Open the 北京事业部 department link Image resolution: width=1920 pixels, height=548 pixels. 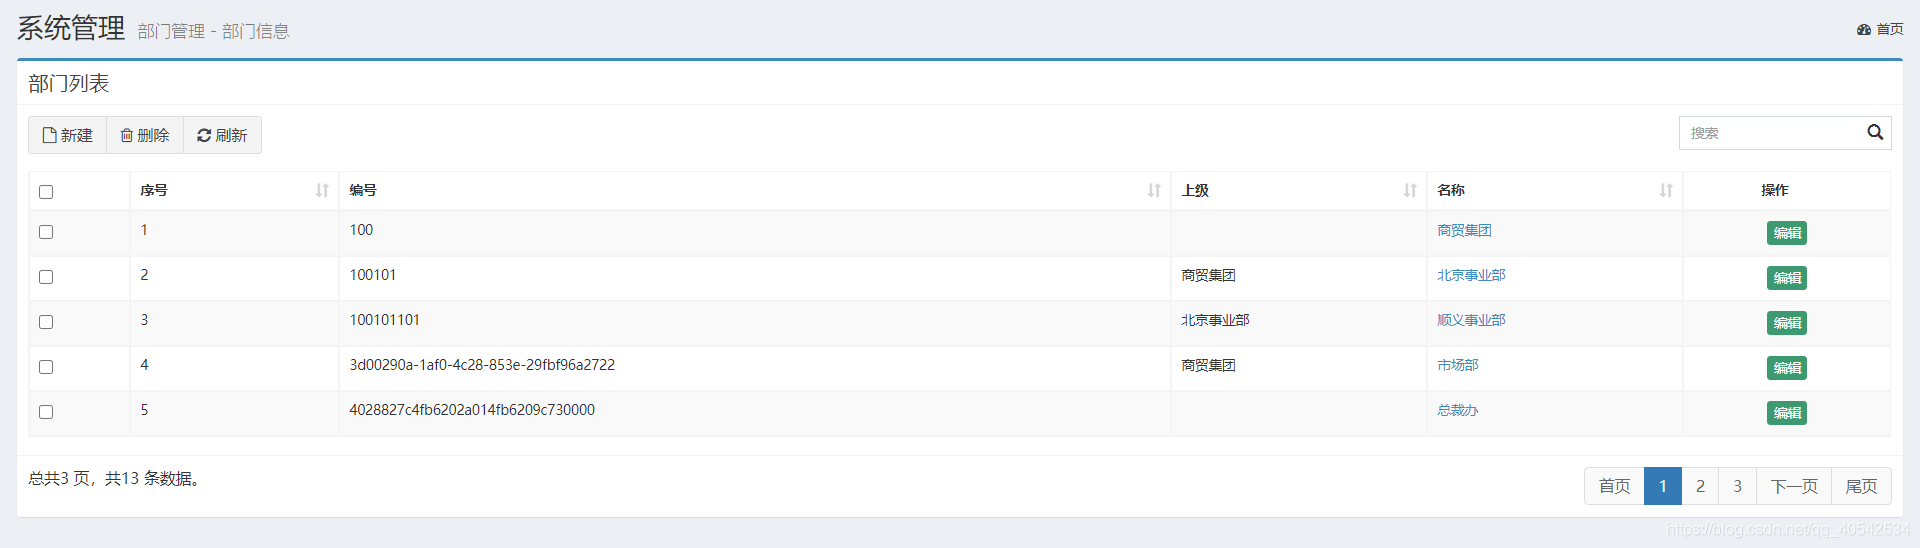coord(1471,275)
